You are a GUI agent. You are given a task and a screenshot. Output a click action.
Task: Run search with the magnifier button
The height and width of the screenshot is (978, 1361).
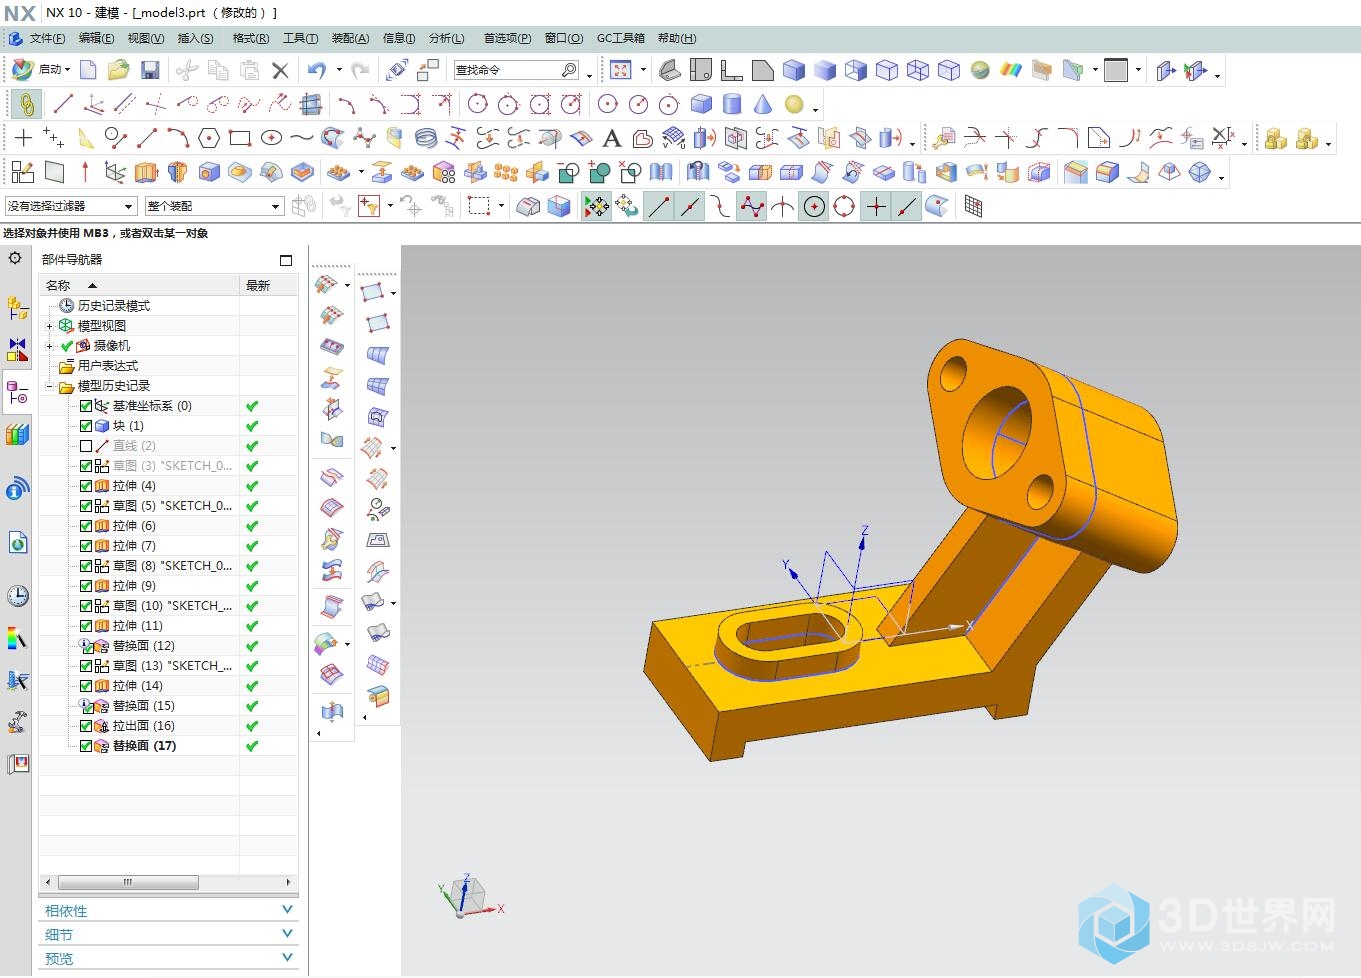pos(569,70)
